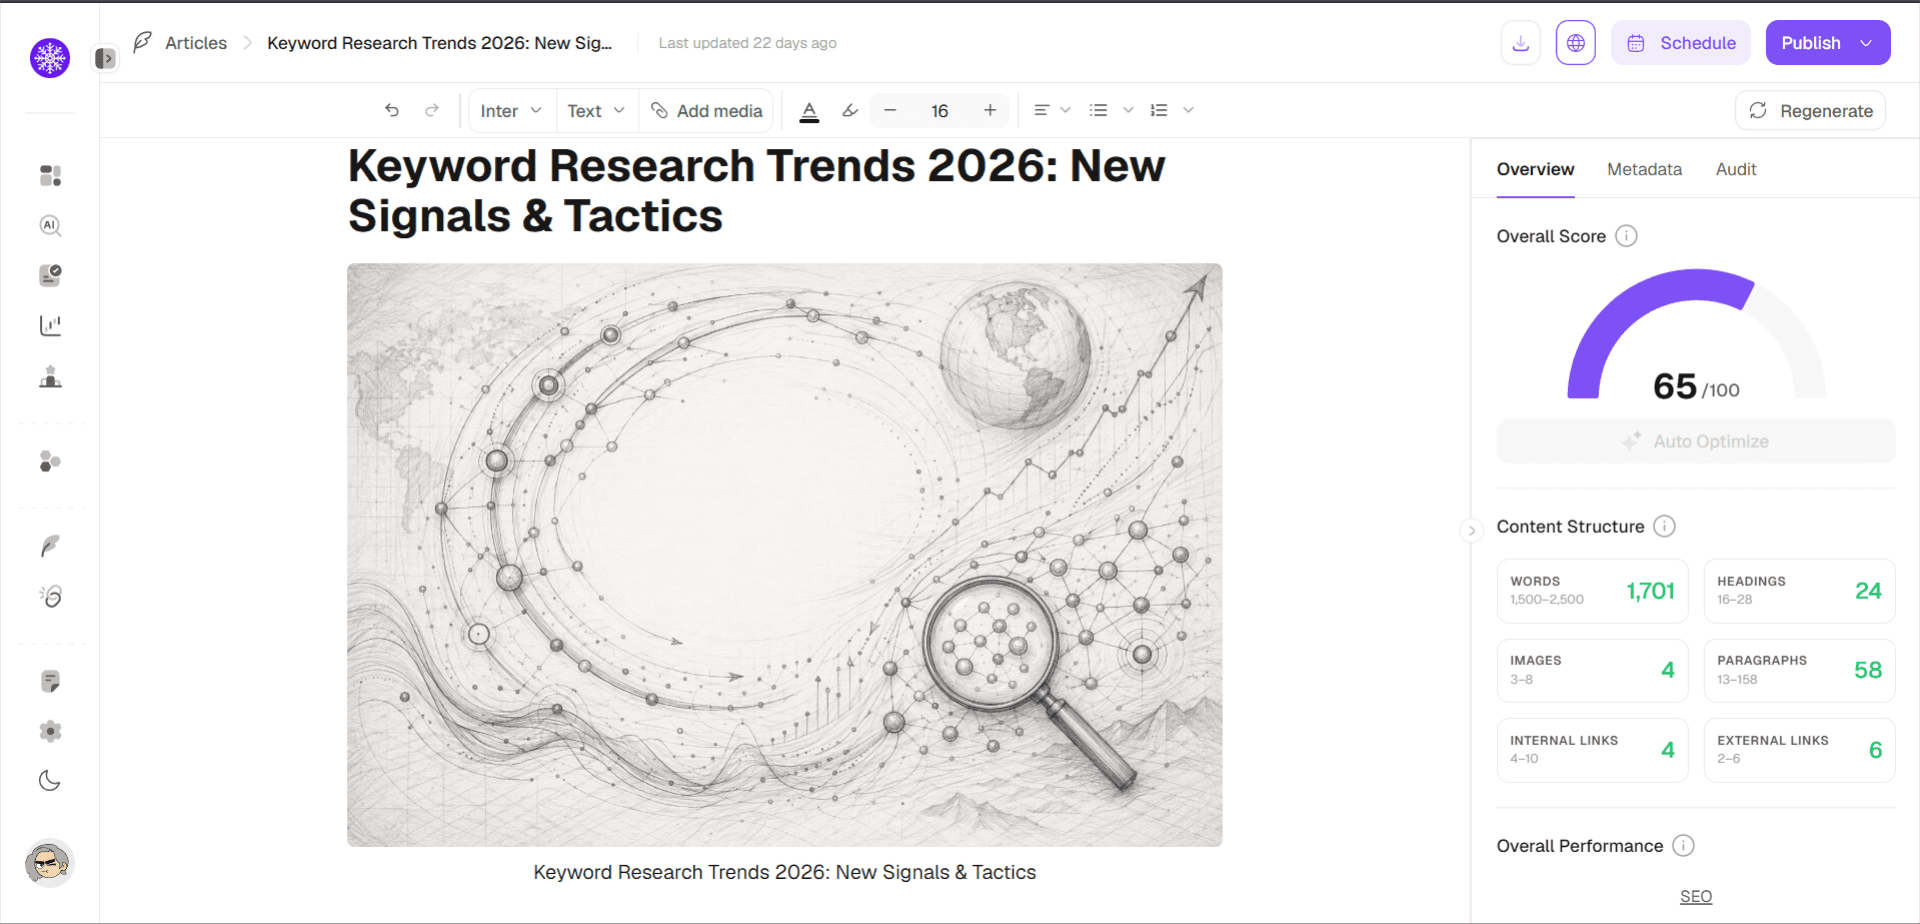This screenshot has width=1920, height=924.
Task: Click the Headings 24 card
Action: coord(1799,591)
